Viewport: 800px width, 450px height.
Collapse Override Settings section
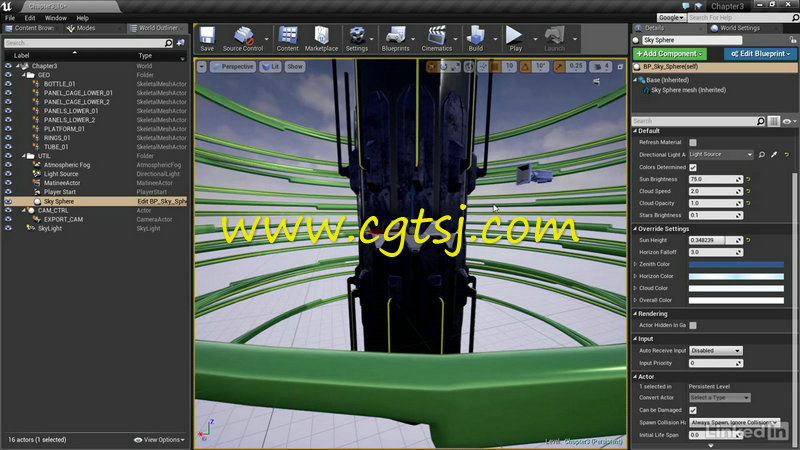pyautogui.click(x=635, y=229)
